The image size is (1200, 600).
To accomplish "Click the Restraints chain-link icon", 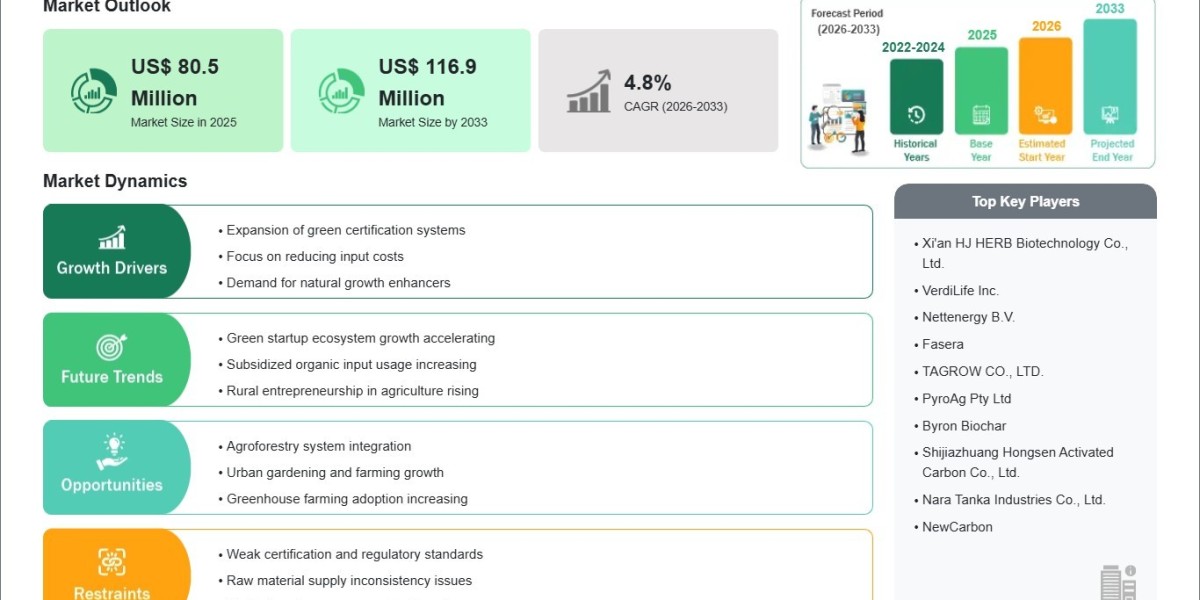I will pos(112,562).
